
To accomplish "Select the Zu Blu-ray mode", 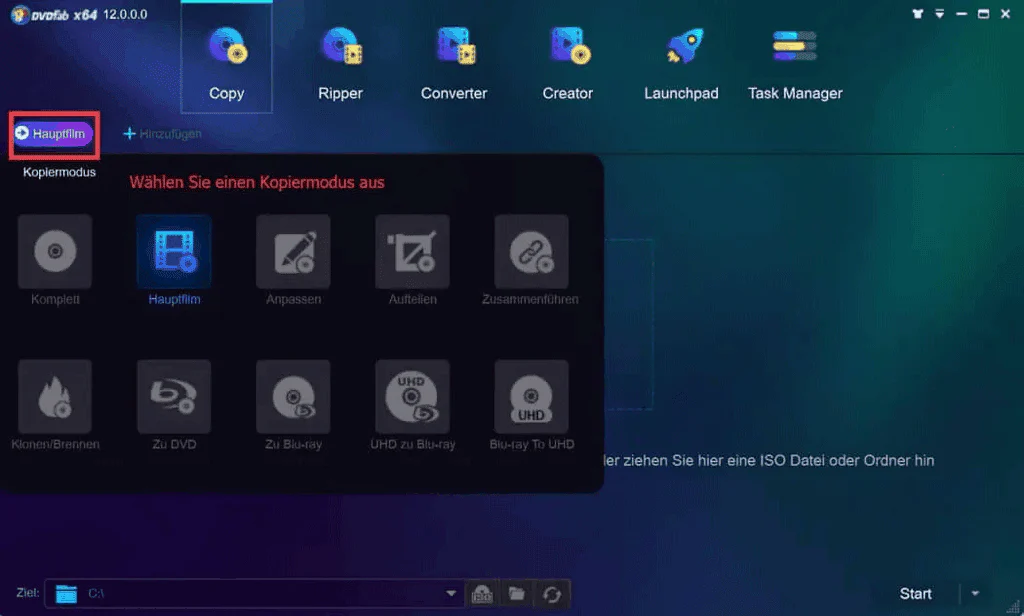I will (293, 397).
